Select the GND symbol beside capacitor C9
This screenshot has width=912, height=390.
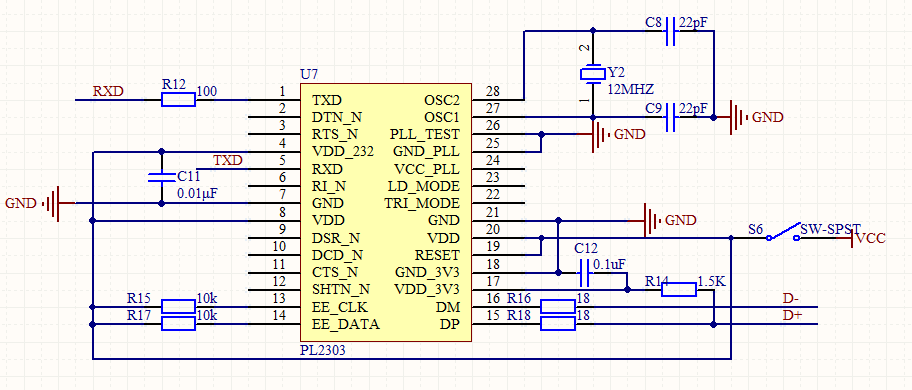click(739, 117)
